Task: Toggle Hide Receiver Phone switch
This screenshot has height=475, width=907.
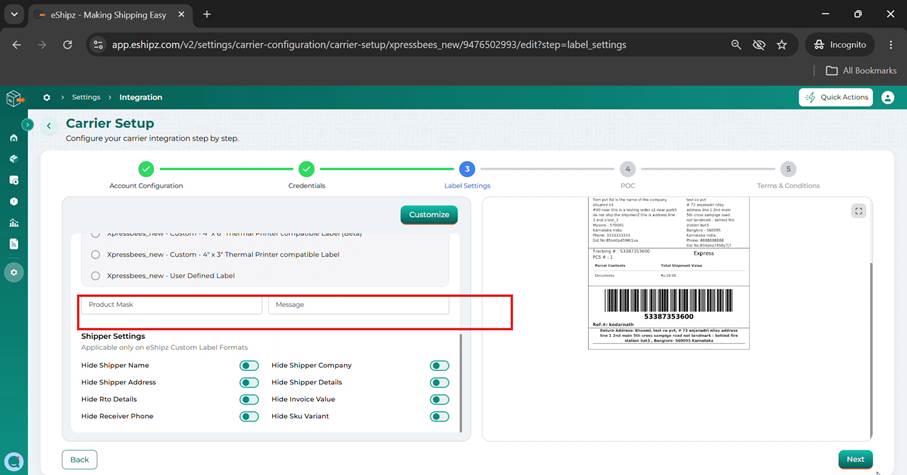Action: (x=249, y=417)
